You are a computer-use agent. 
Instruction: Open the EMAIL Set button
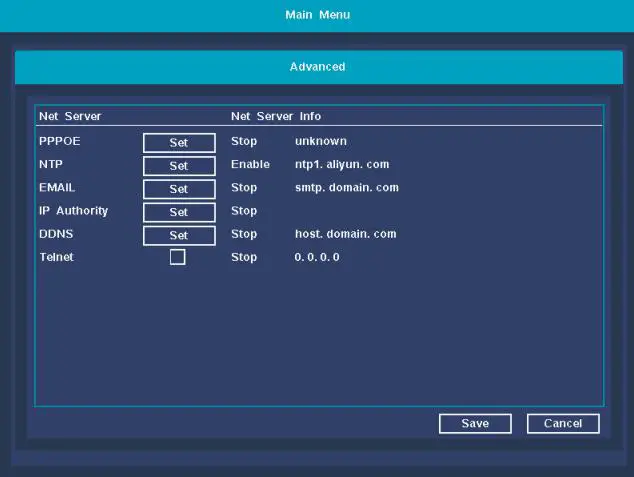pos(179,189)
